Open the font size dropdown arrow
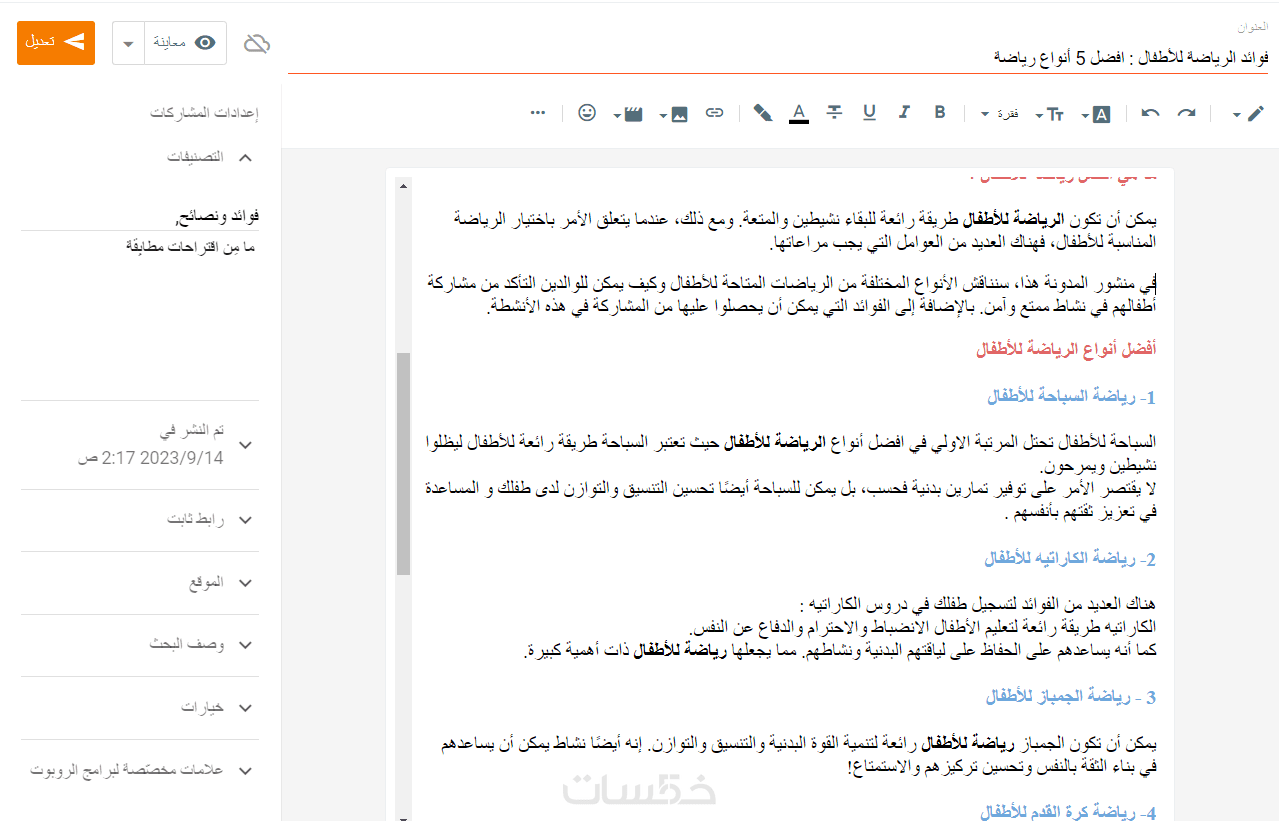Screen dimensions: 1279x821 (x=1038, y=115)
